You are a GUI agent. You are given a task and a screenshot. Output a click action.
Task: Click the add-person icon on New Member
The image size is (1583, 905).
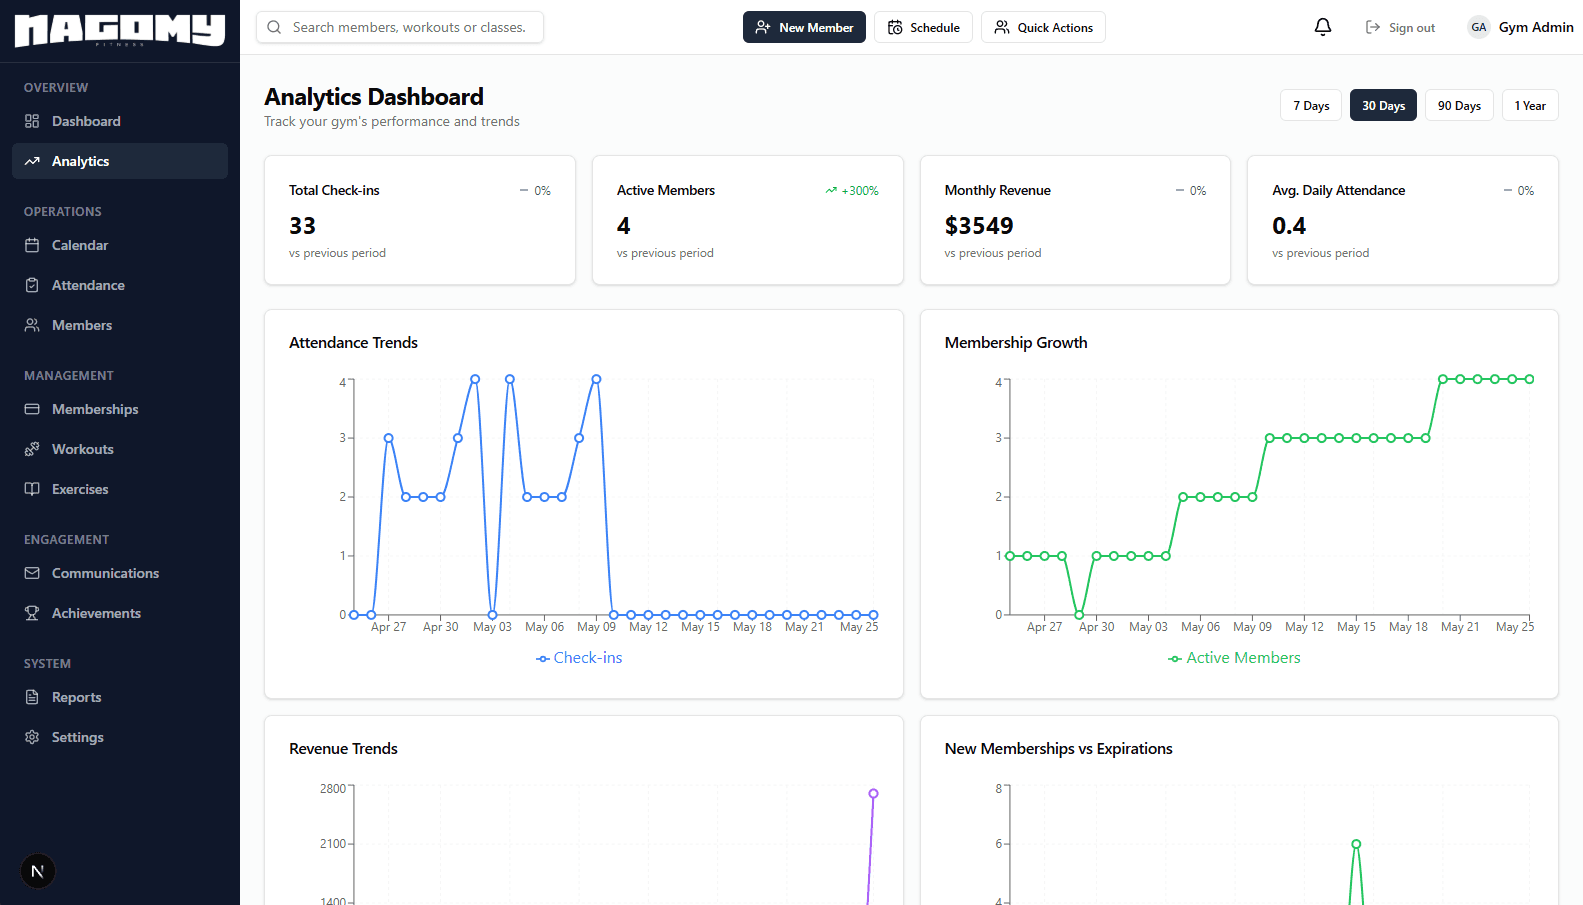763,27
